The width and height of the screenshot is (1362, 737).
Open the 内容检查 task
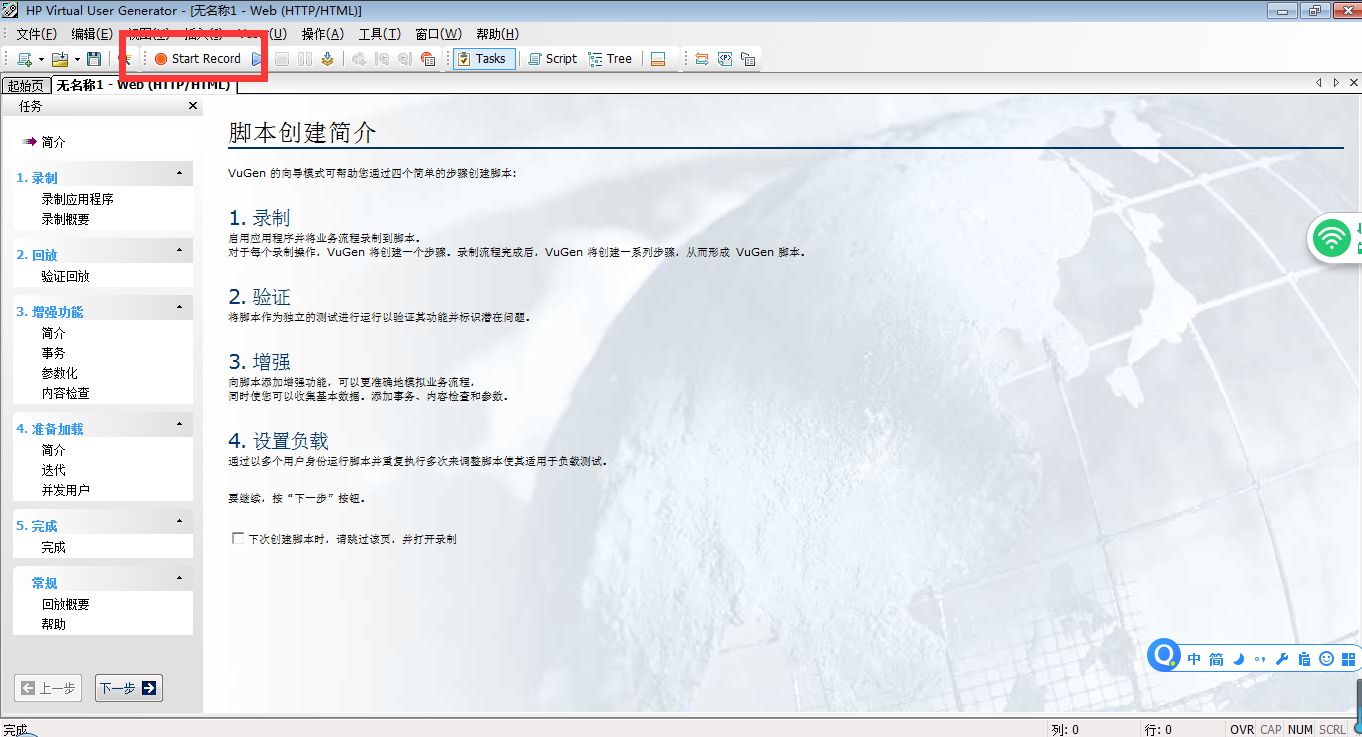click(66, 393)
